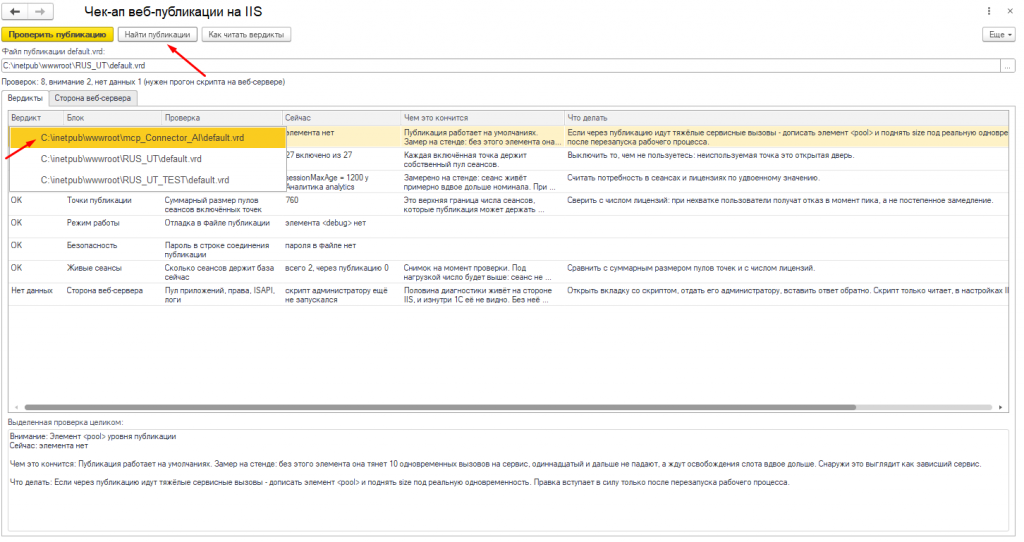The height and width of the screenshot is (542, 1024).
Task: Click the table scrollbar right arrow
Action: pos(1000,407)
